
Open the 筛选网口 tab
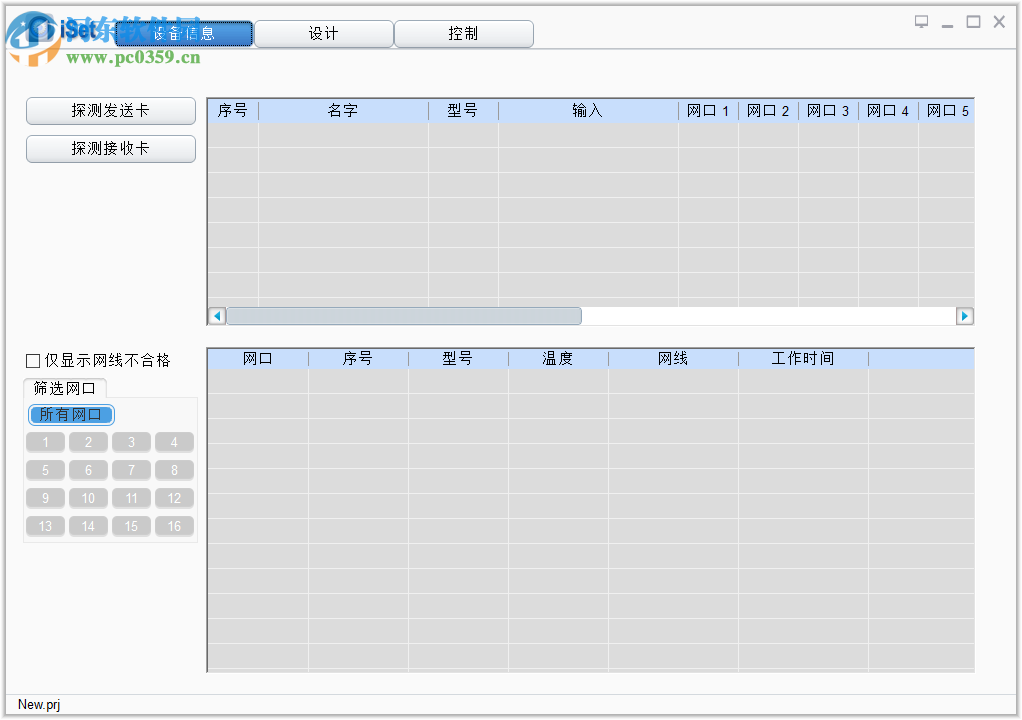[x=64, y=388]
